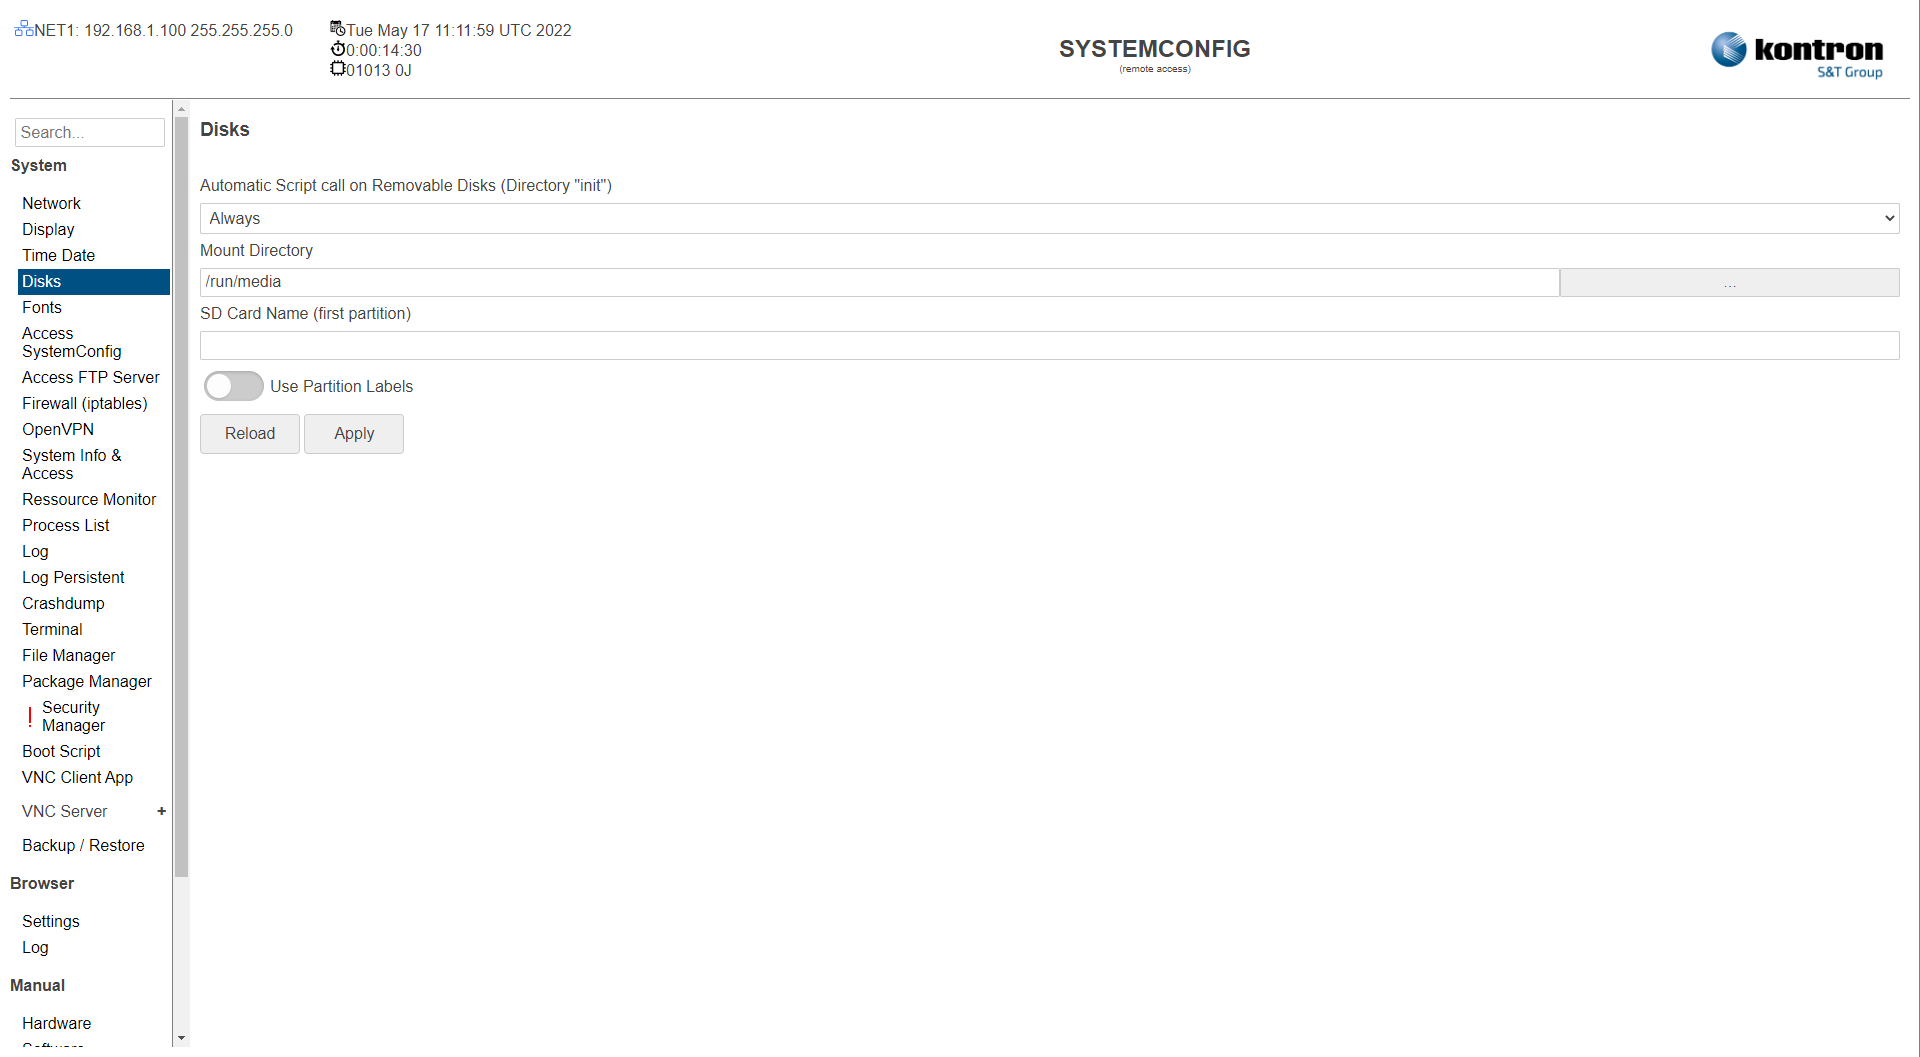Open the Firewall (iptables) page
Screen dimensions: 1920x1057
click(85, 403)
